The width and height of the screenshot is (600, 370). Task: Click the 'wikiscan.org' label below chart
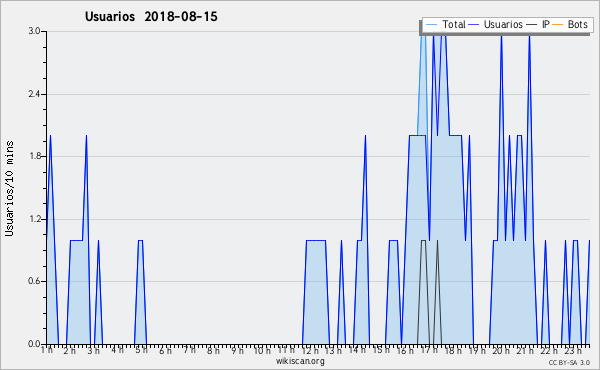(x=300, y=361)
